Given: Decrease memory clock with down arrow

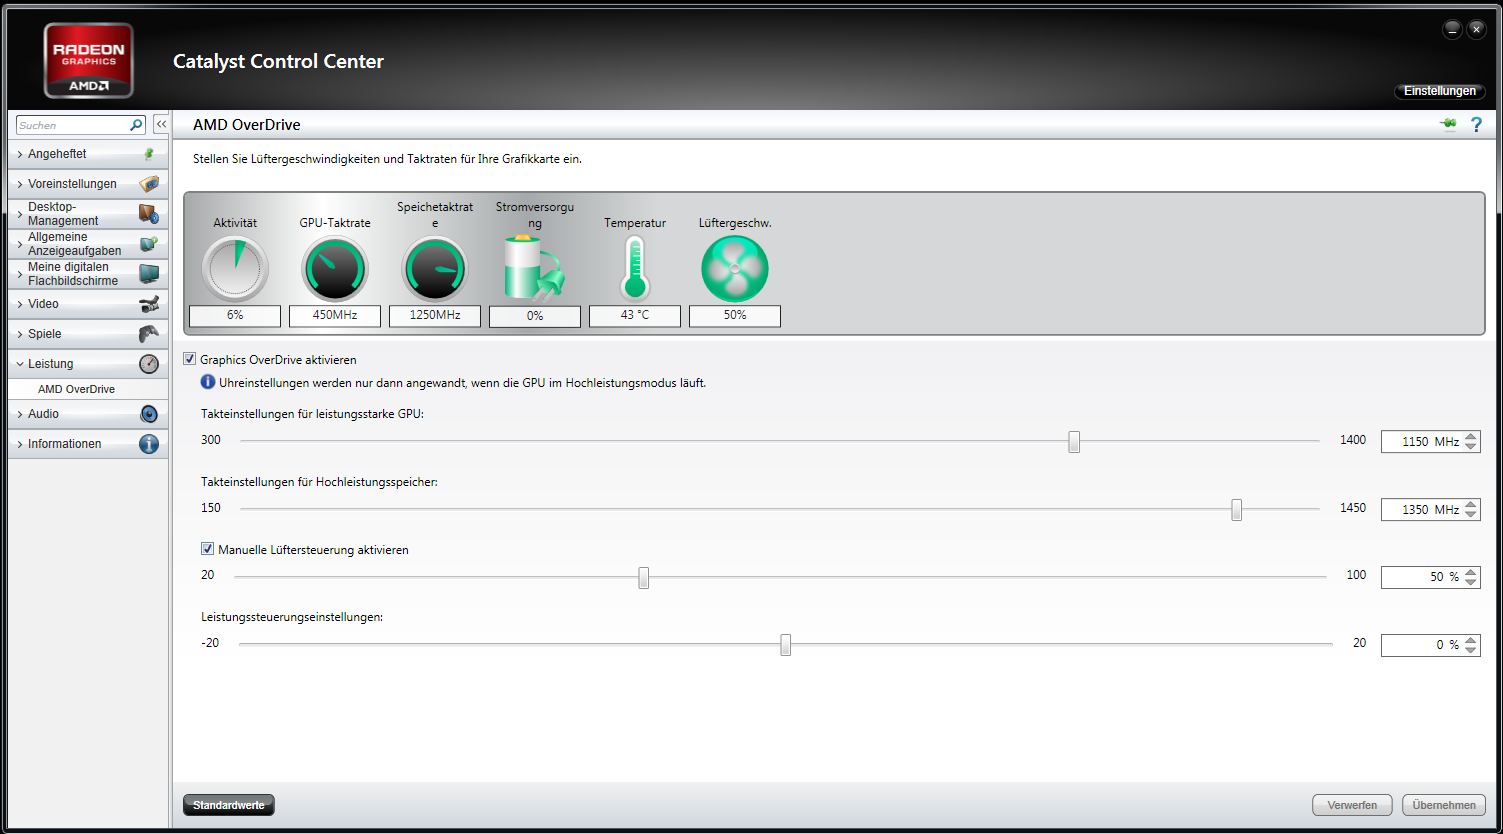Looking at the screenshot, I should [x=1470, y=515].
